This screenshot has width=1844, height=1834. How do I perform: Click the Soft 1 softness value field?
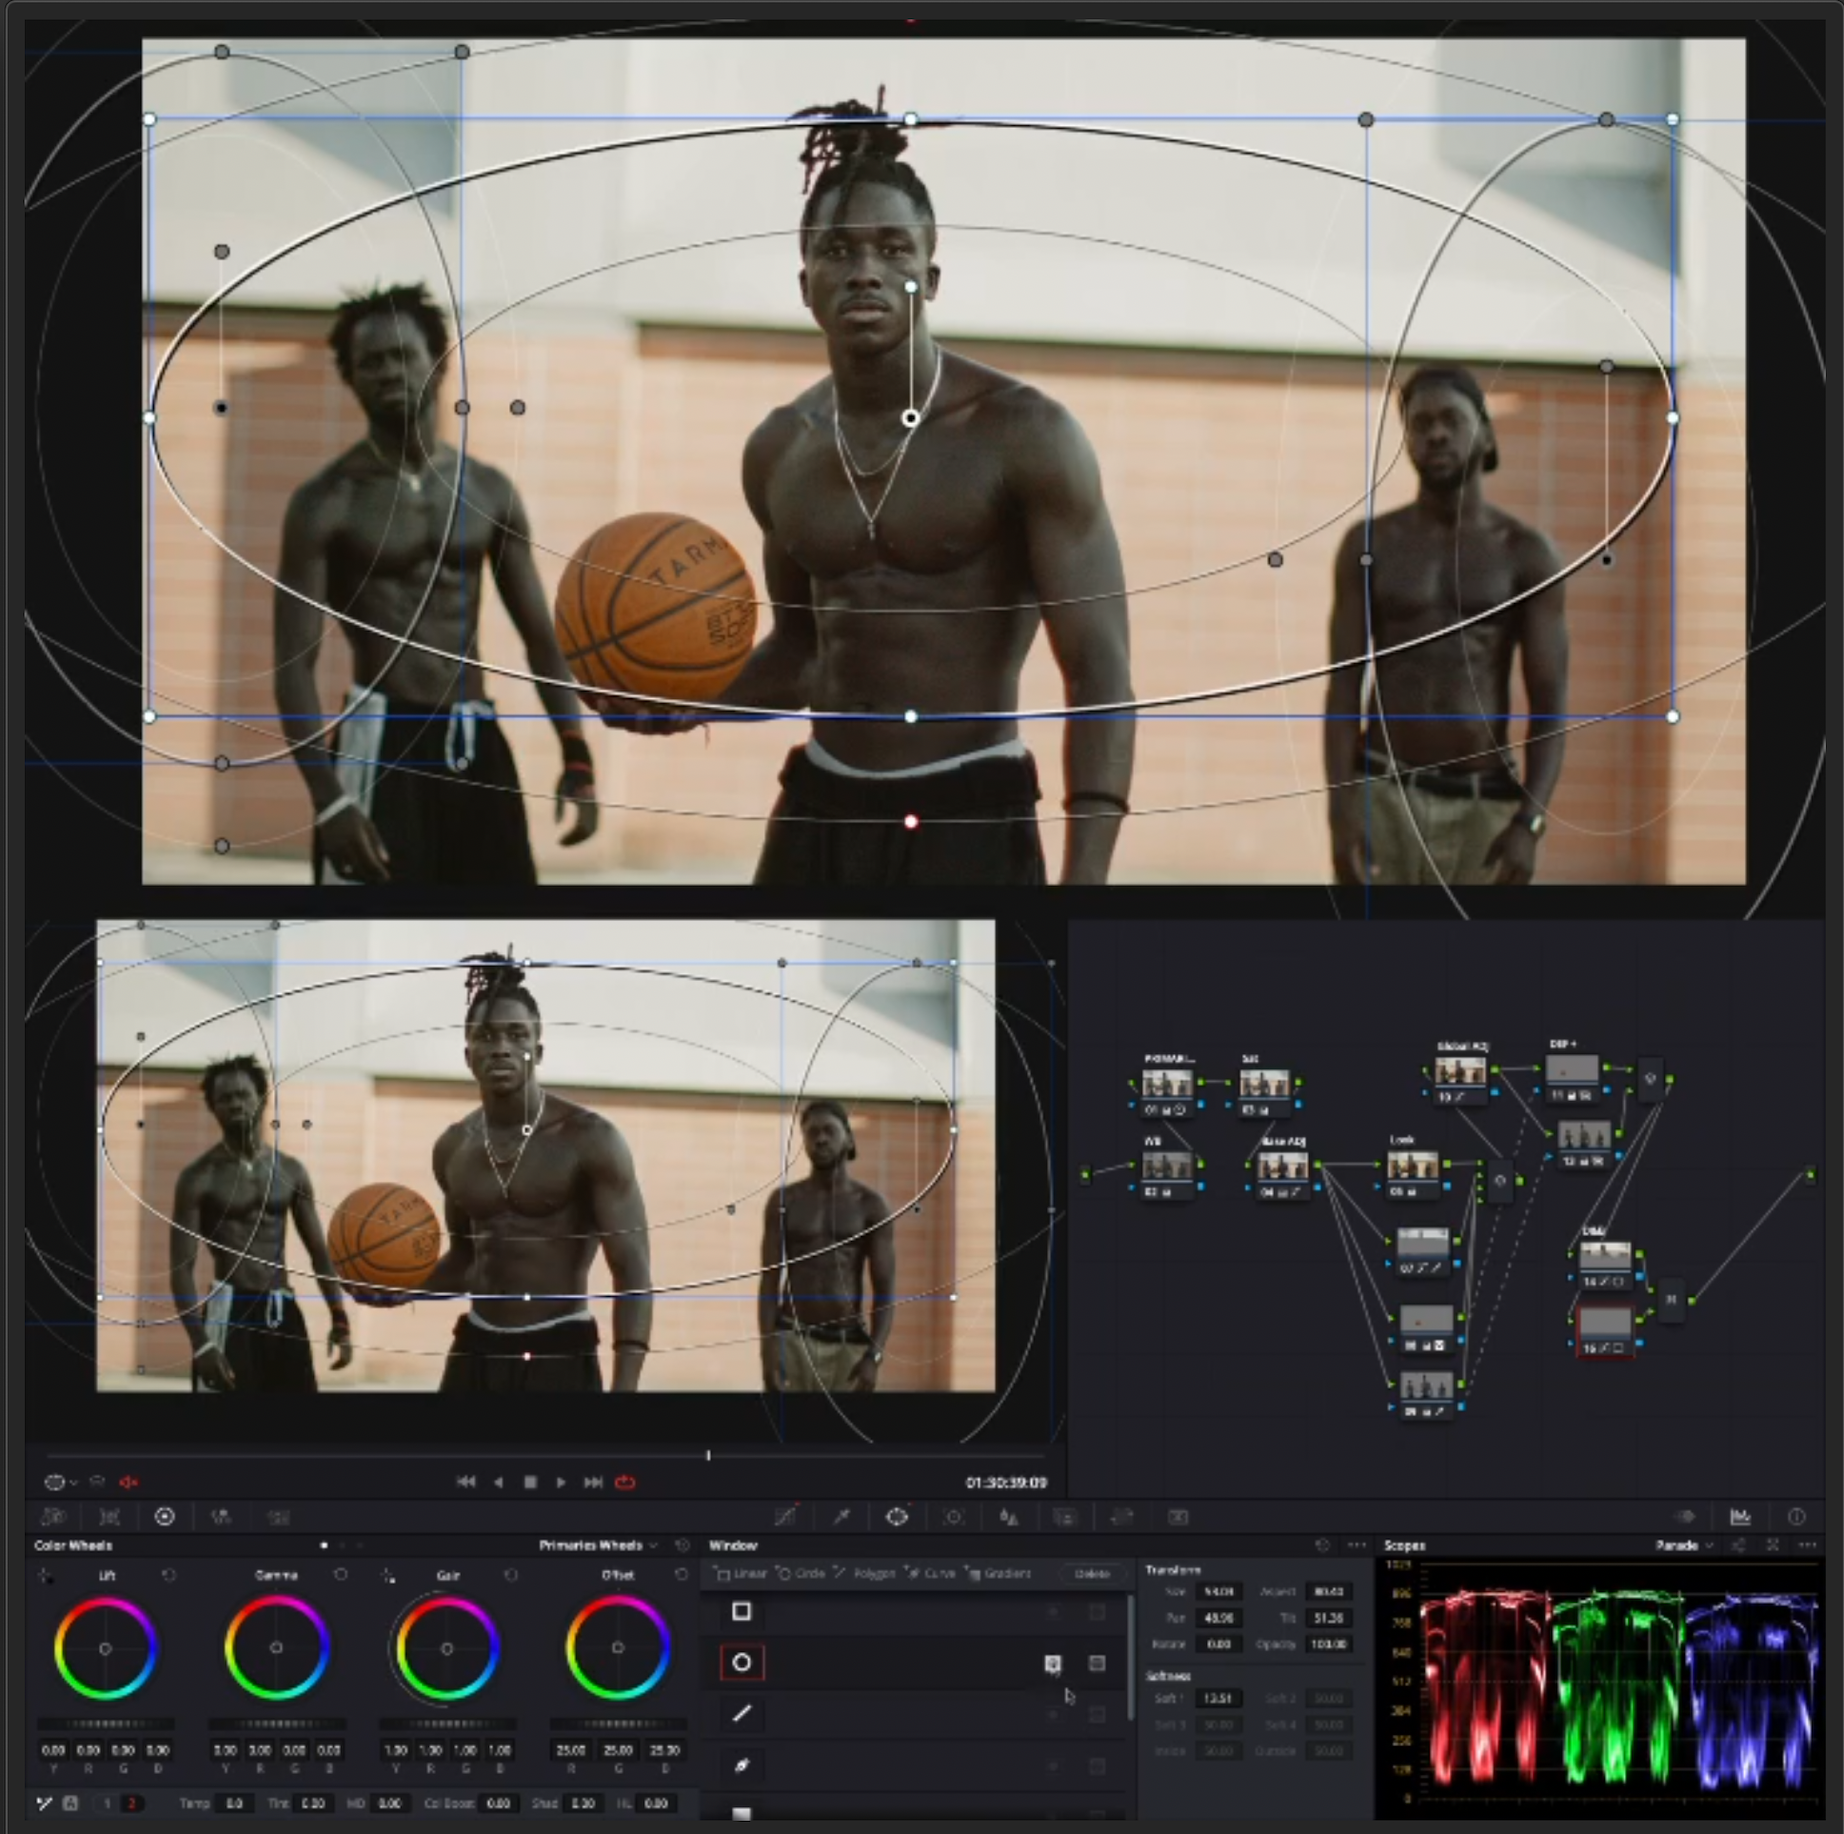pyautogui.click(x=1217, y=1698)
